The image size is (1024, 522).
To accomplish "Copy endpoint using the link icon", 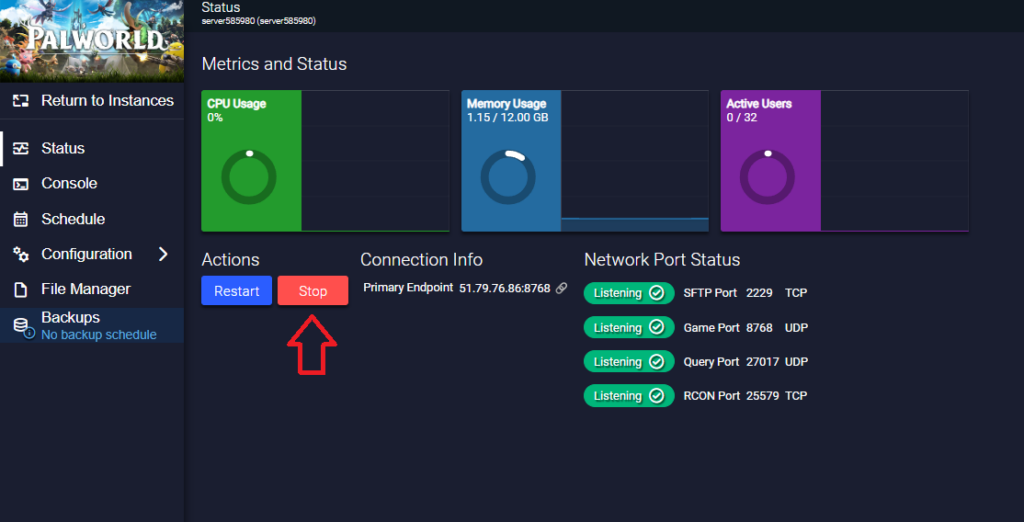I will (x=561, y=288).
